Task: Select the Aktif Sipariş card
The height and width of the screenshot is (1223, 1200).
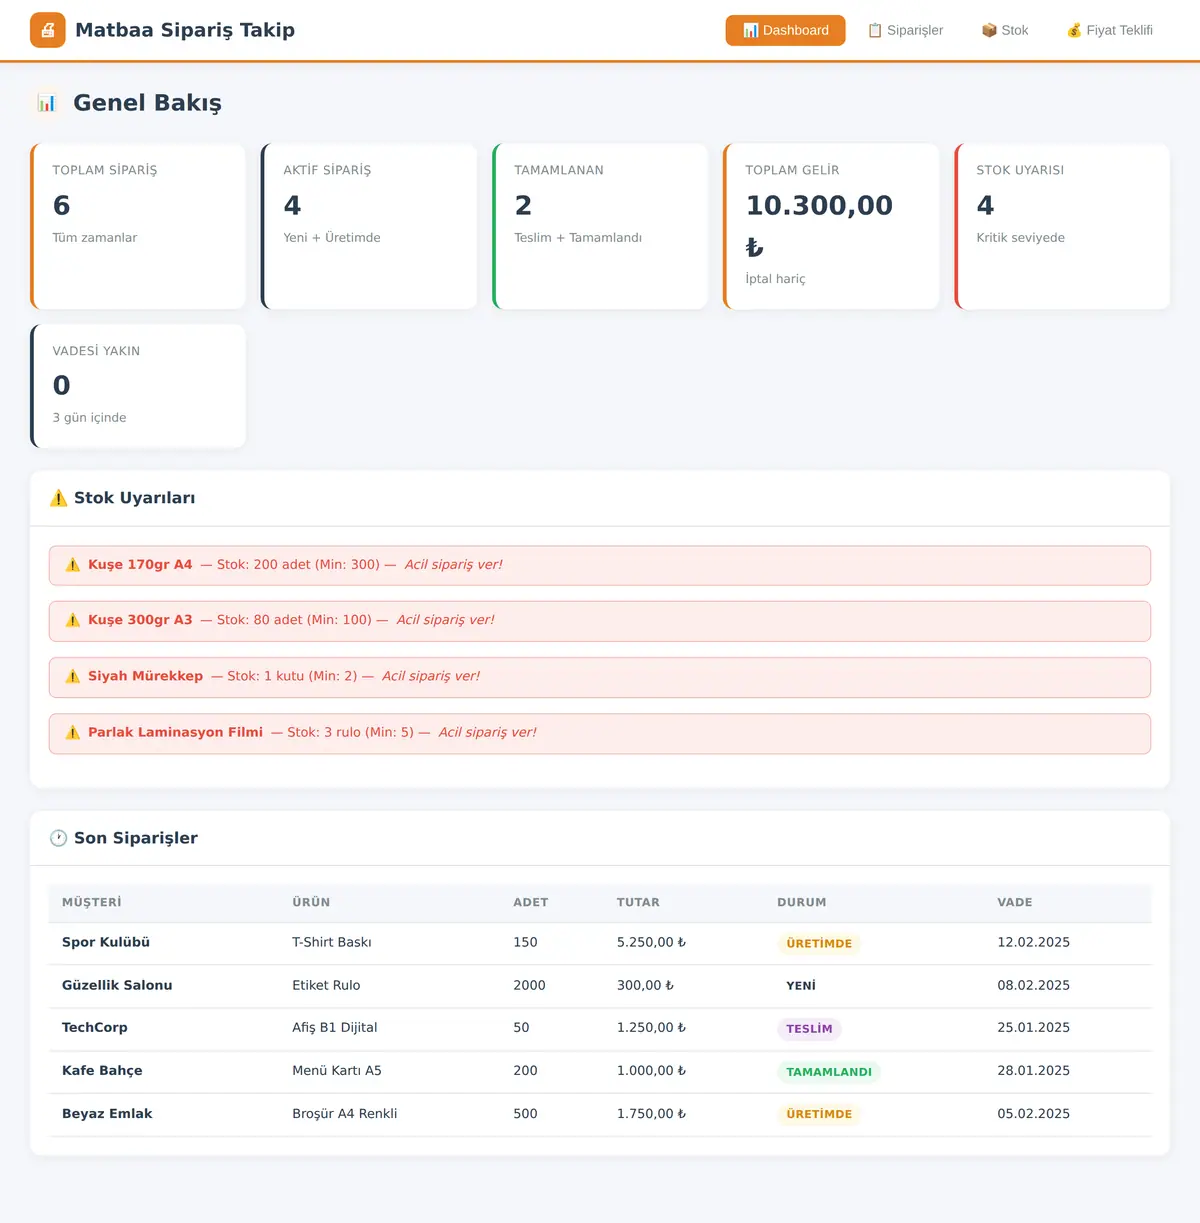Action: (369, 226)
